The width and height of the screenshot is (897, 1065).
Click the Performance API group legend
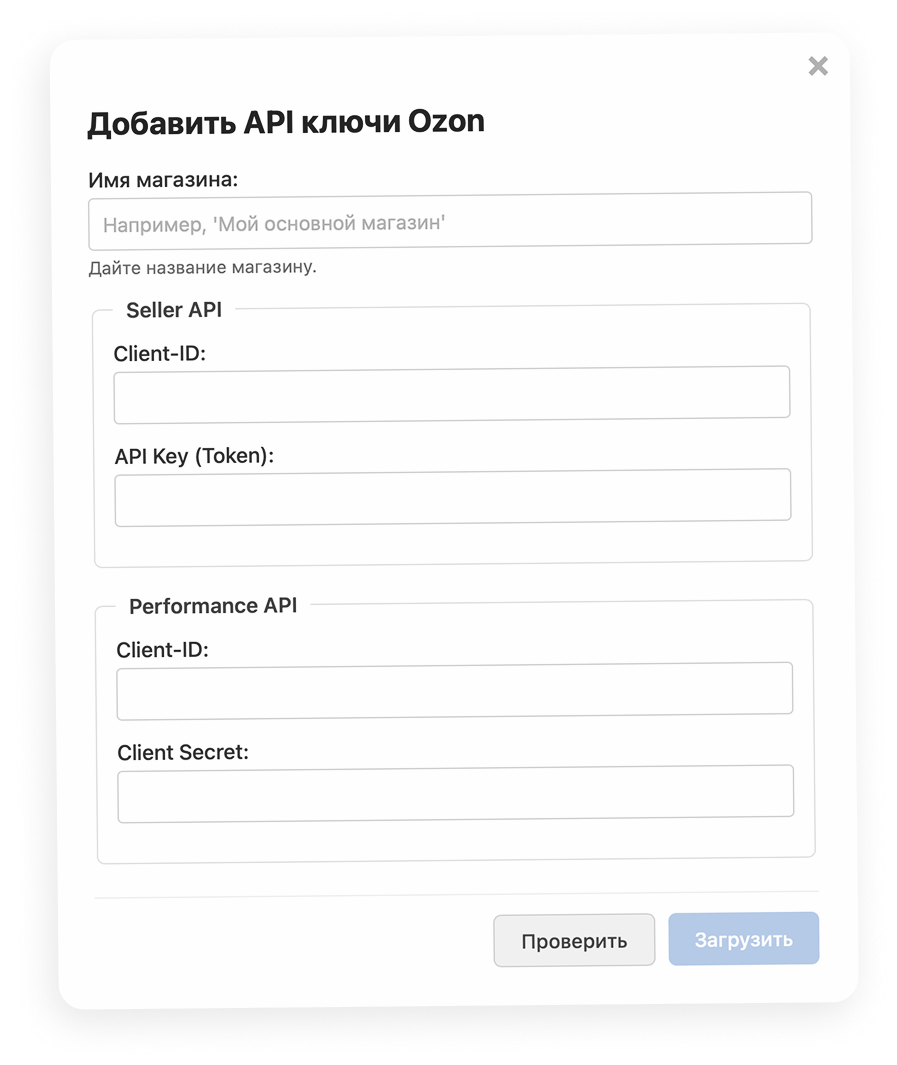(x=213, y=605)
